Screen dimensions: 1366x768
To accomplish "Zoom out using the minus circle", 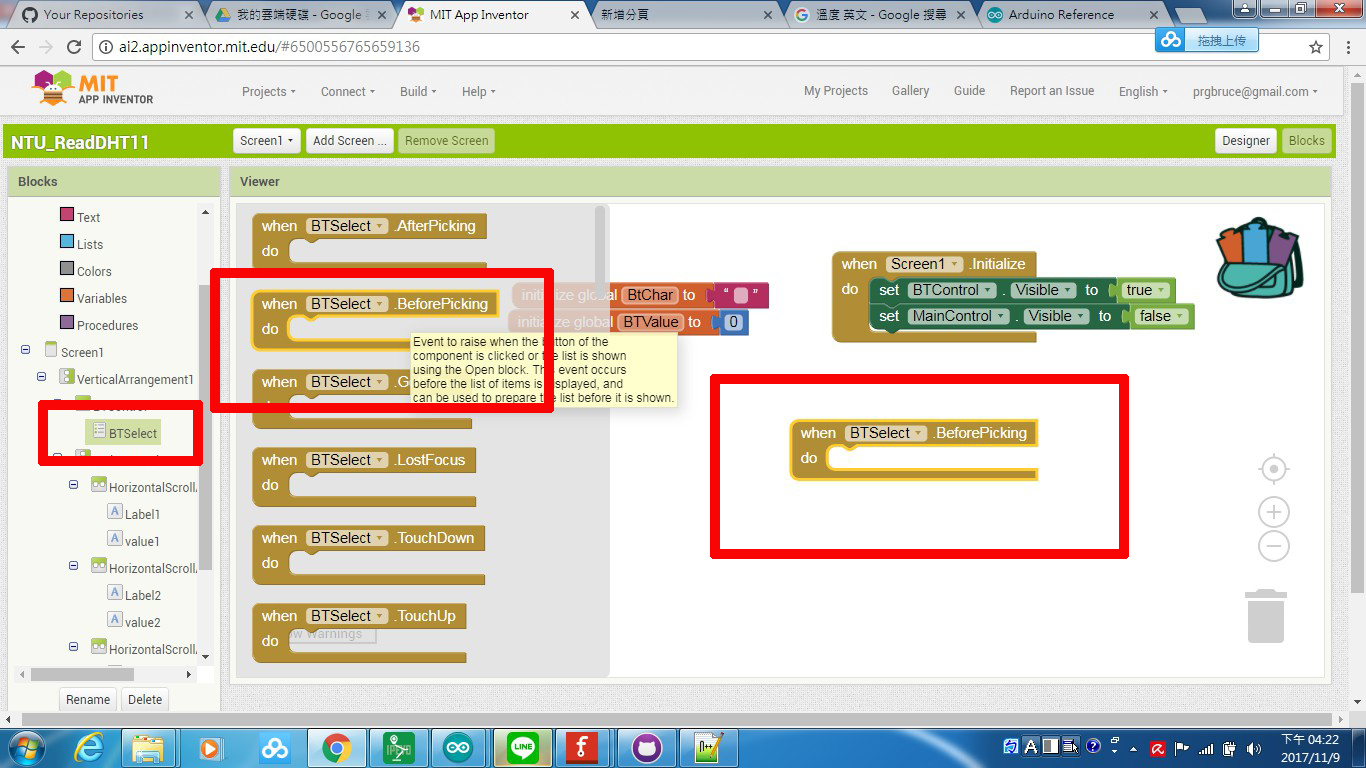I will pos(1273,546).
